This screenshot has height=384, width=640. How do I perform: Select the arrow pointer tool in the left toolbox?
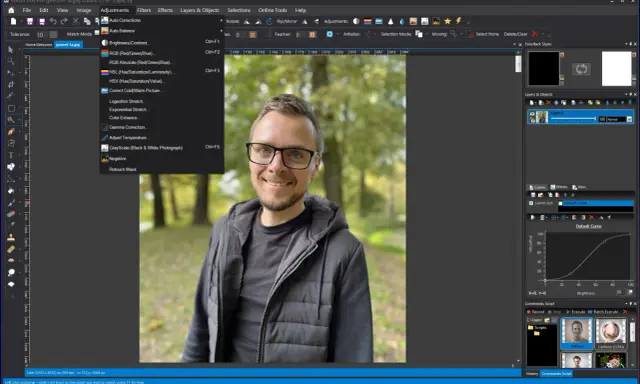point(11,50)
